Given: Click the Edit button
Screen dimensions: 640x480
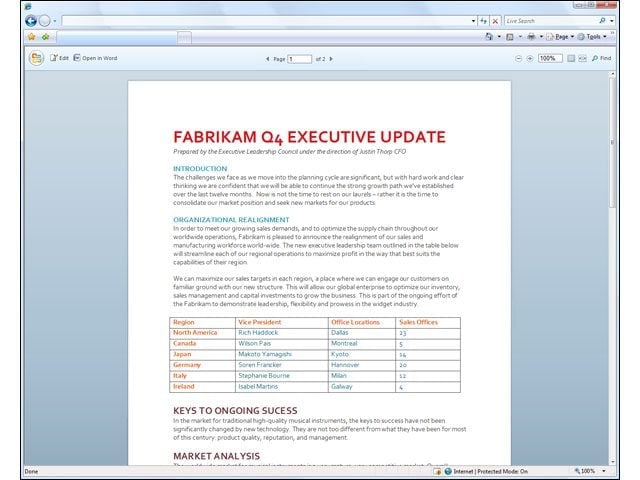Looking at the screenshot, I should pyautogui.click(x=60, y=58).
